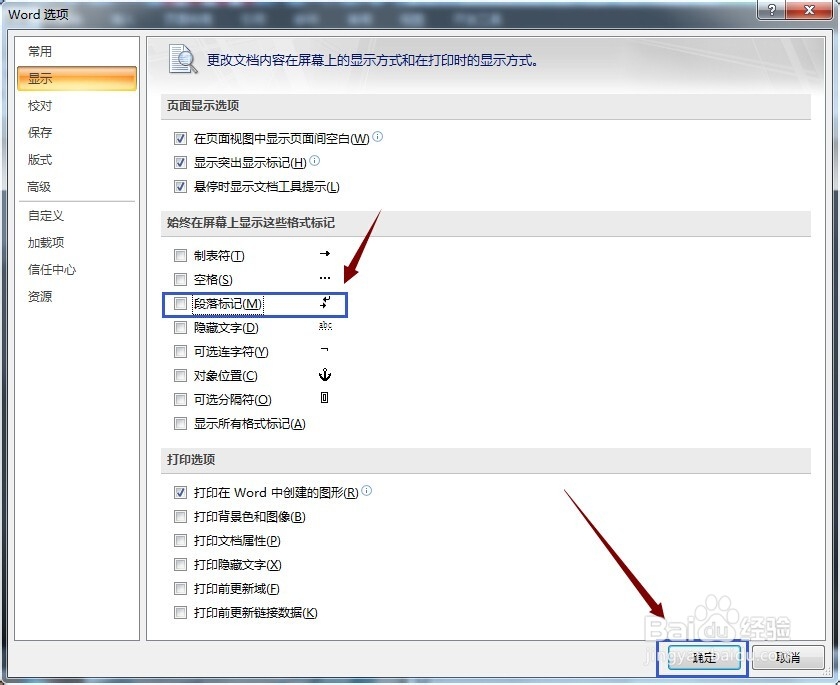This screenshot has height=685, width=840.
Task: Check 打印文档属性 option
Action: point(180,540)
